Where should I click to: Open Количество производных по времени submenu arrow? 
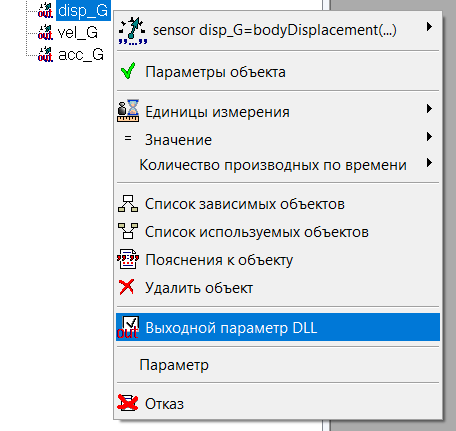429,163
